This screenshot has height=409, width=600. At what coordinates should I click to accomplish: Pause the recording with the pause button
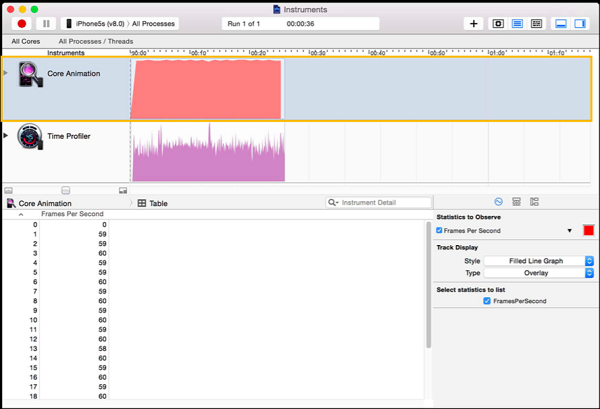pyautogui.click(x=46, y=23)
